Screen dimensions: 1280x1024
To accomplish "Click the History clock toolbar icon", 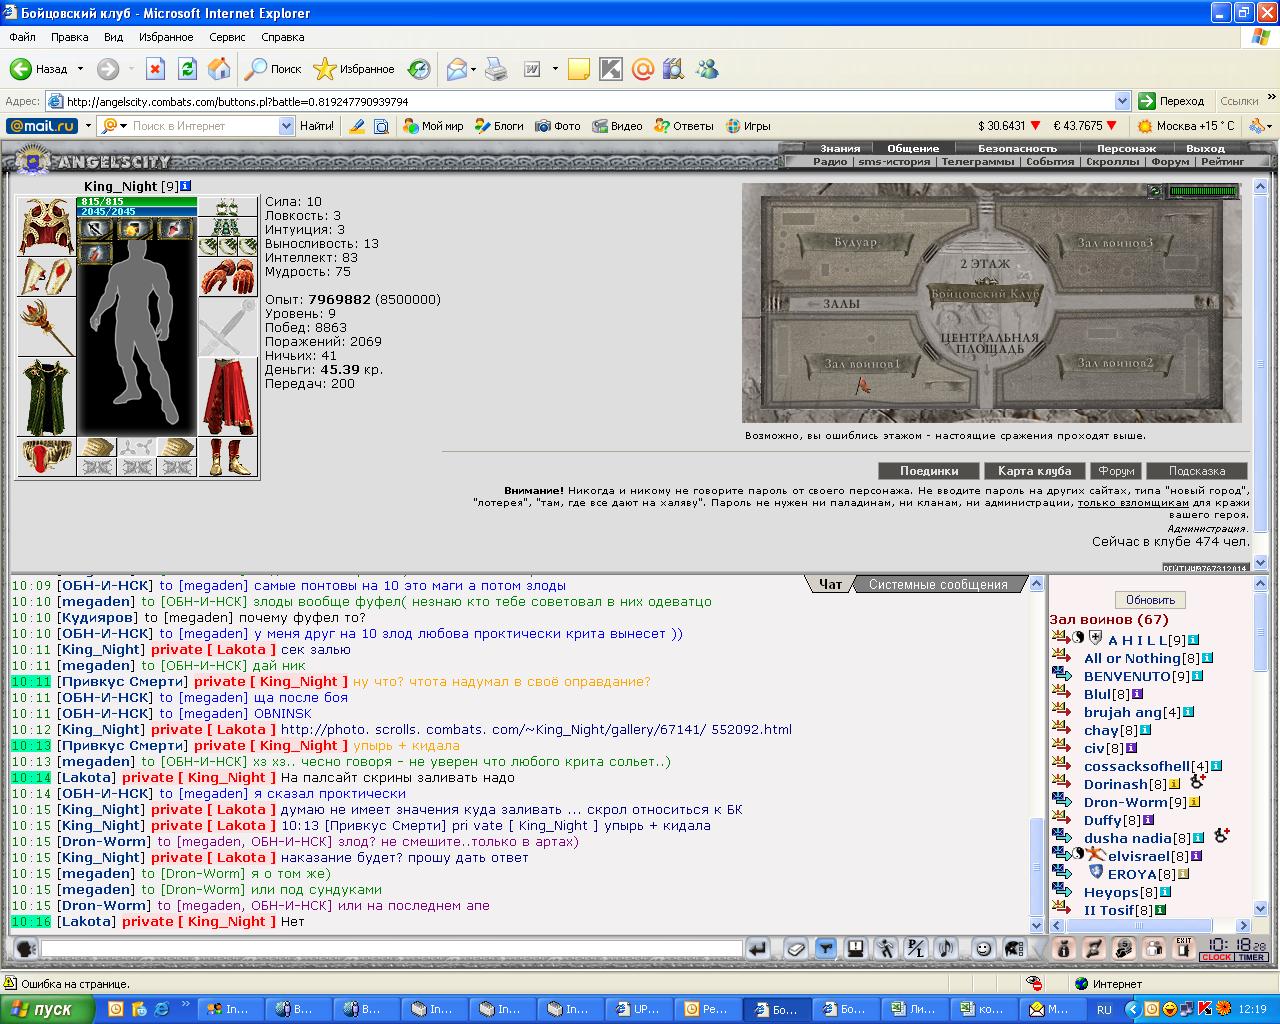I will point(419,69).
